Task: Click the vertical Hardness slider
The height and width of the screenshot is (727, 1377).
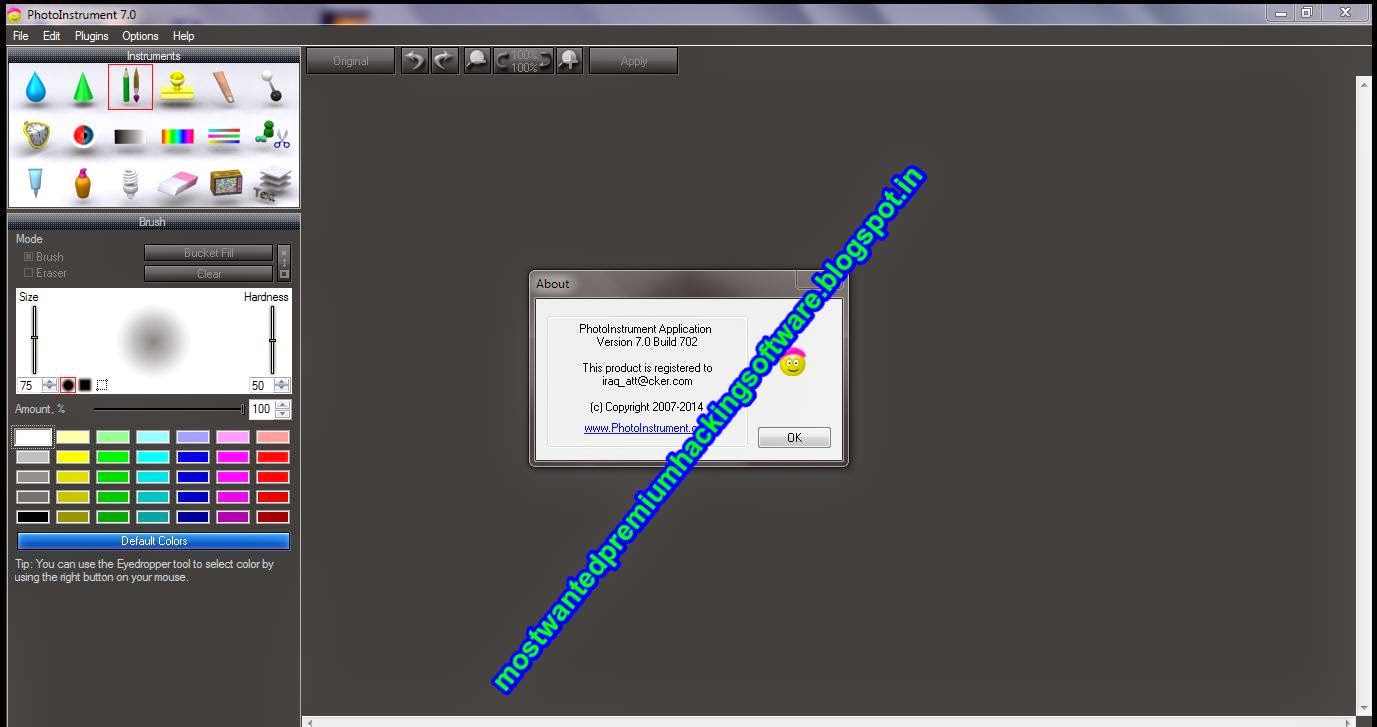Action: [x=271, y=339]
